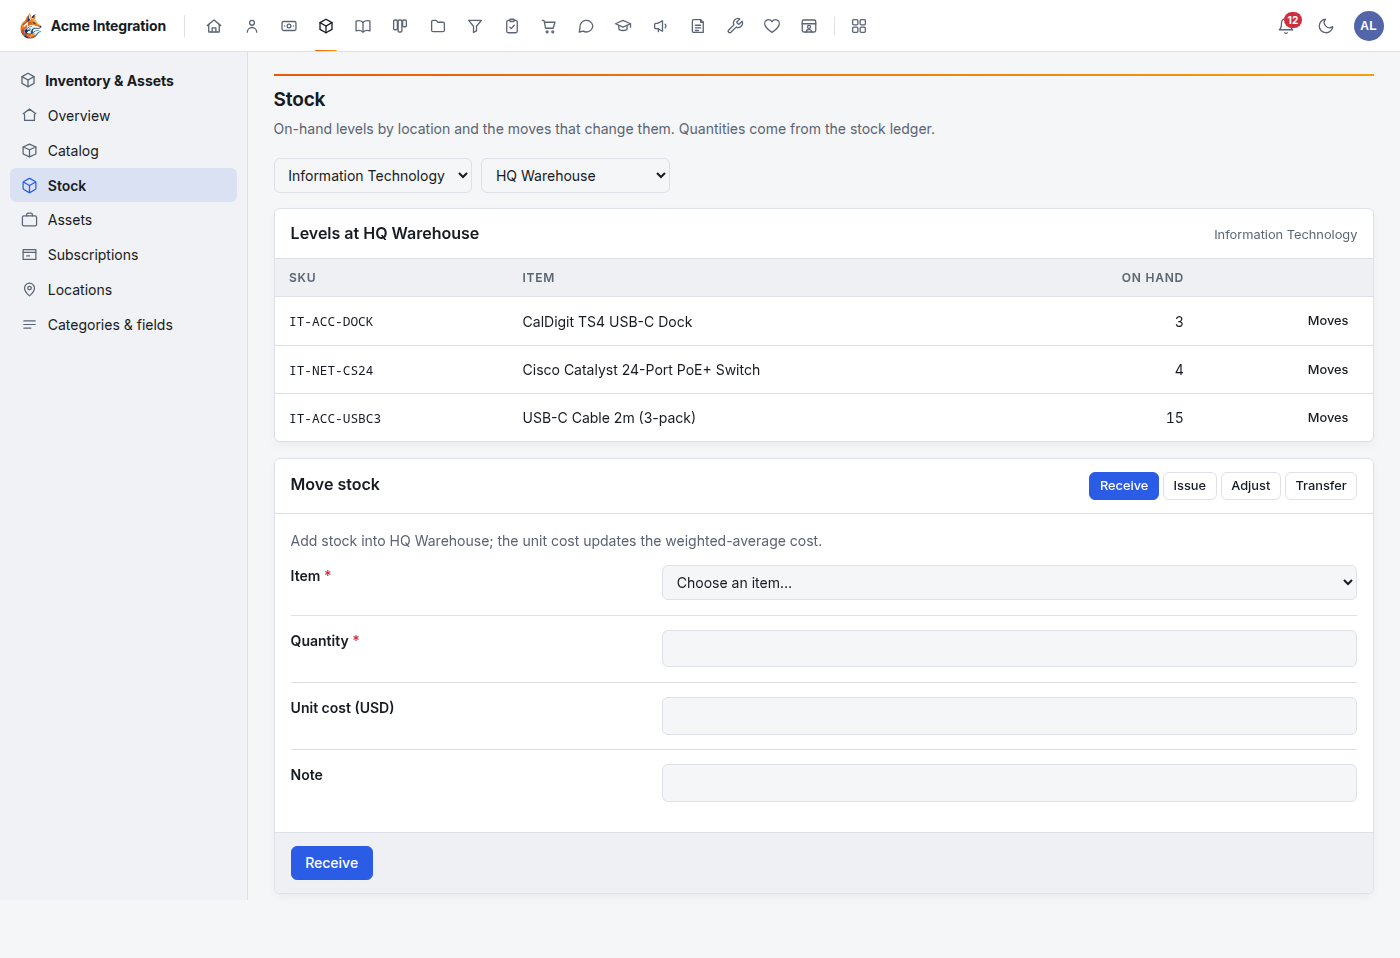Open notifications bell with 12 badge
Image resolution: width=1400 pixels, height=958 pixels.
point(1287,25)
